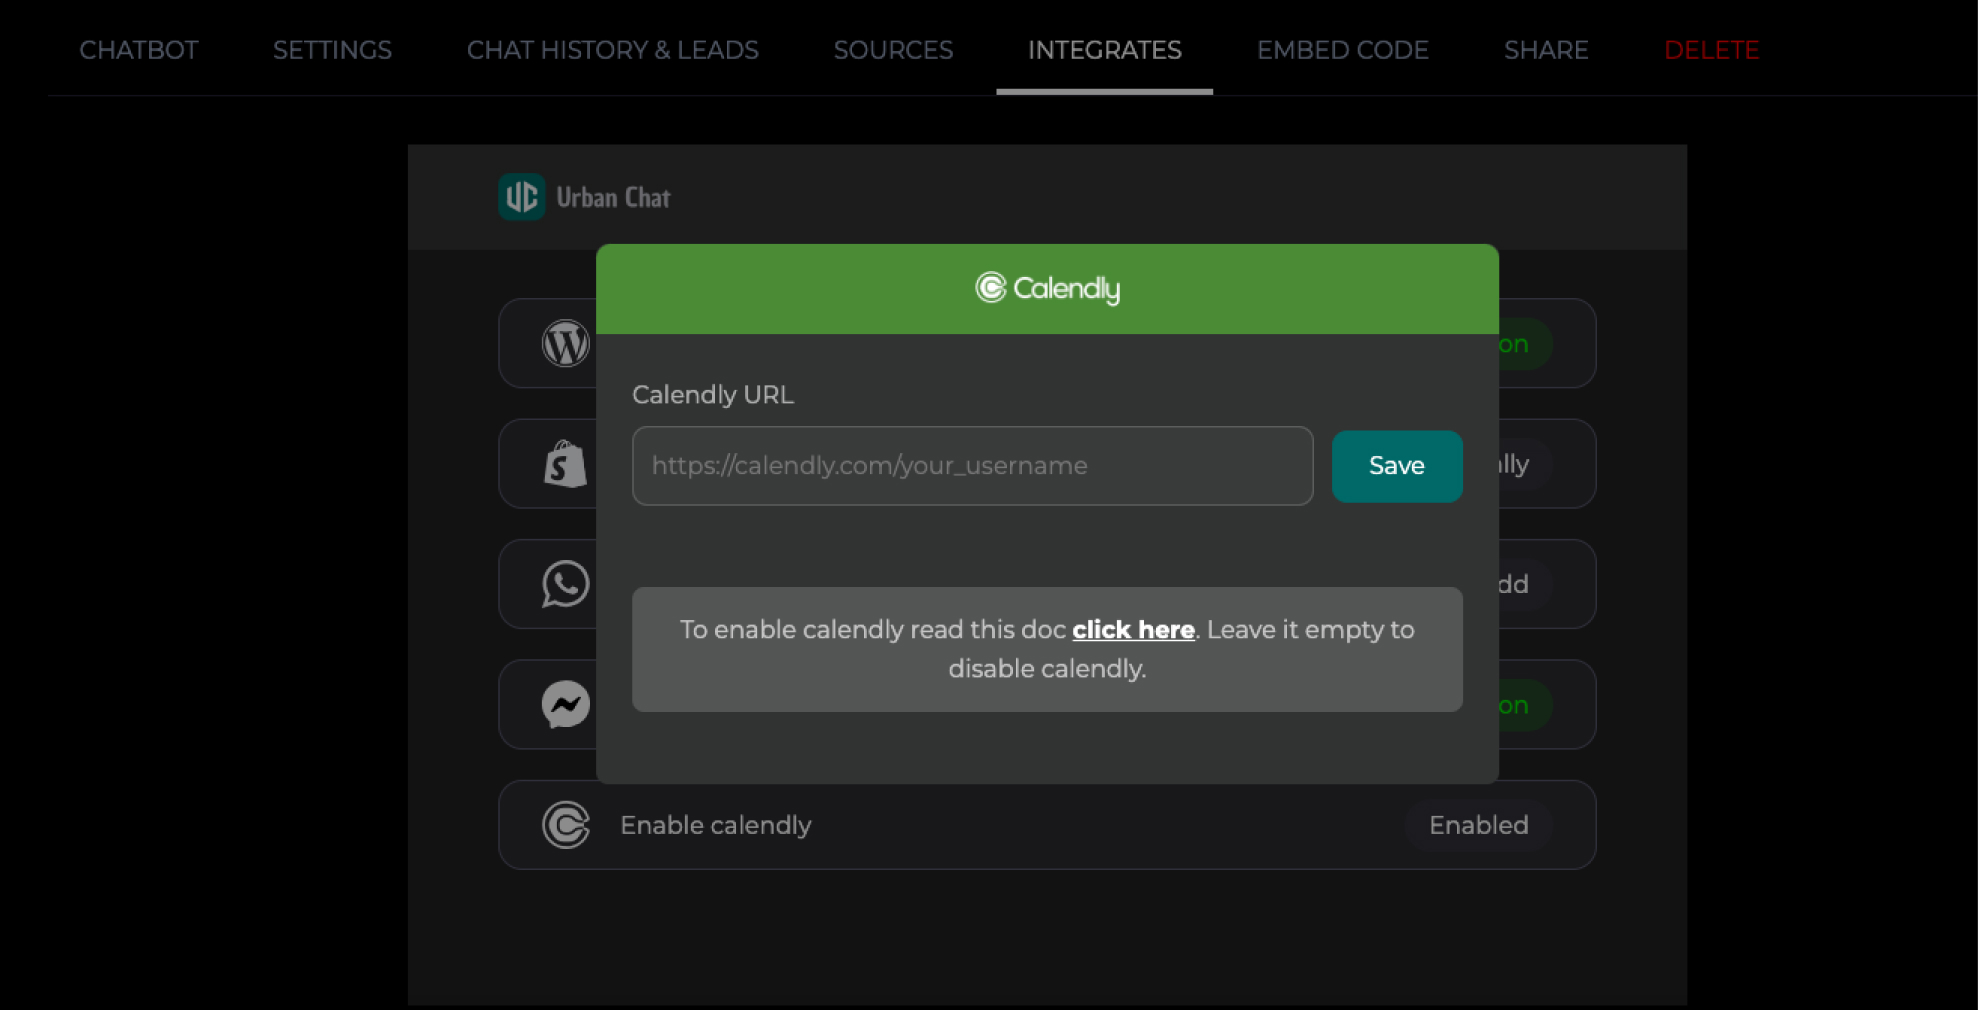The height and width of the screenshot is (1010, 1978).
Task: Go to the SOURCES tab
Action: point(893,50)
